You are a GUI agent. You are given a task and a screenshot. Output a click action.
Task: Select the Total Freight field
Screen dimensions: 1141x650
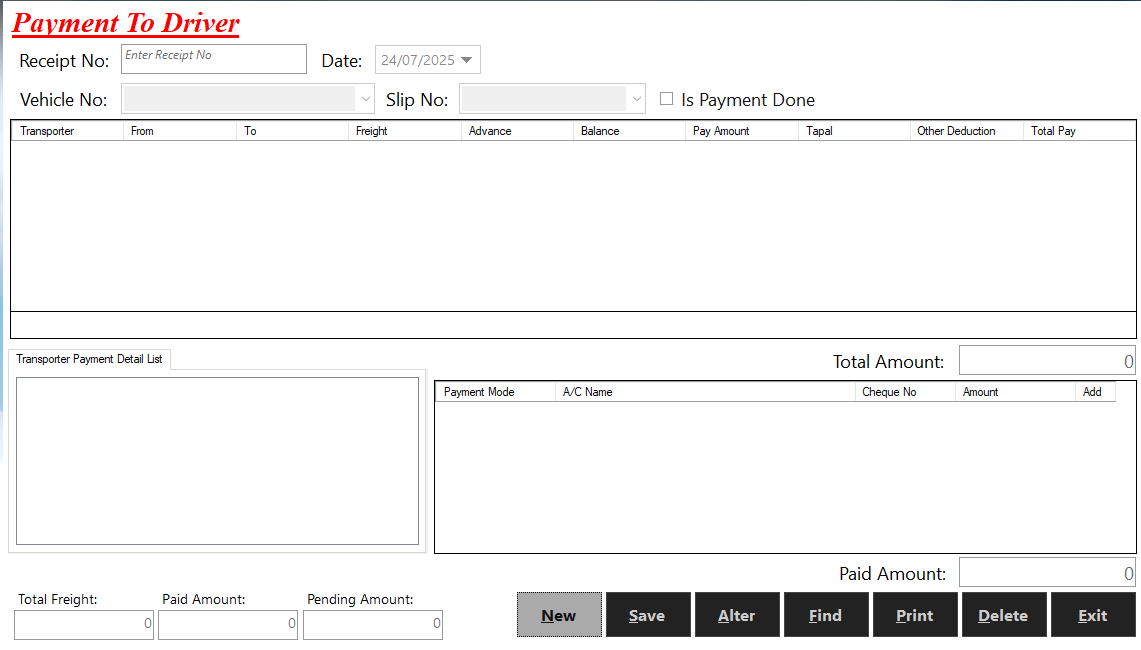point(85,624)
